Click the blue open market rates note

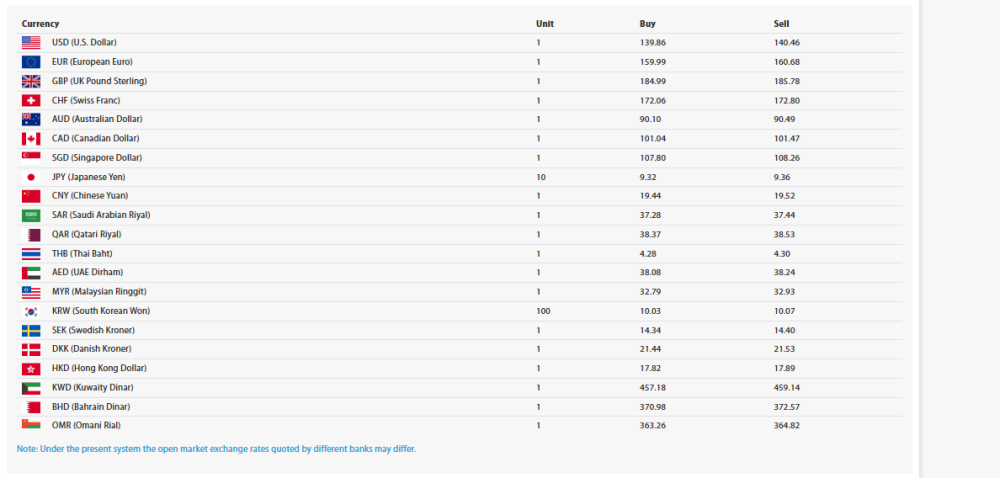point(216,449)
